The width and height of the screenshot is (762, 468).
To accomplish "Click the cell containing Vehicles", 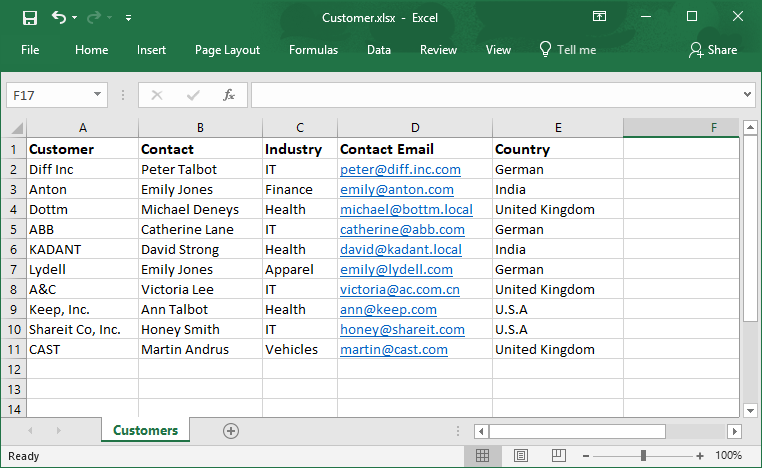I will (300, 349).
